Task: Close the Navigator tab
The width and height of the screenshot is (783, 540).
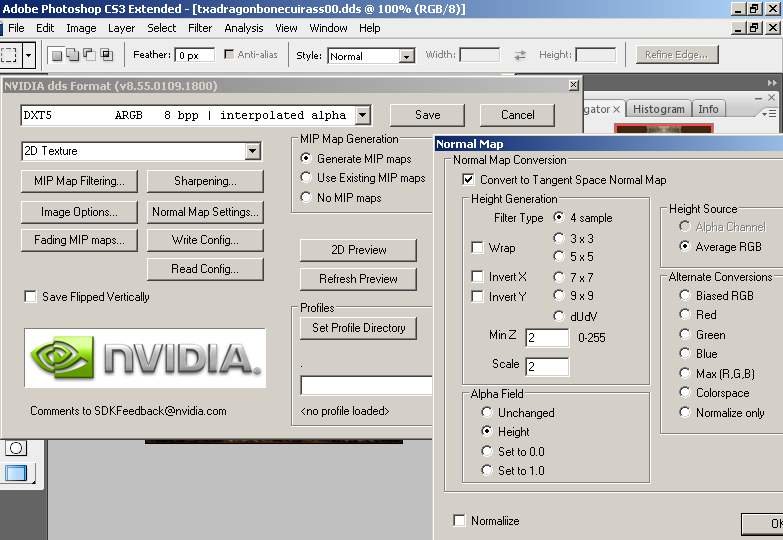Action: 617,109
